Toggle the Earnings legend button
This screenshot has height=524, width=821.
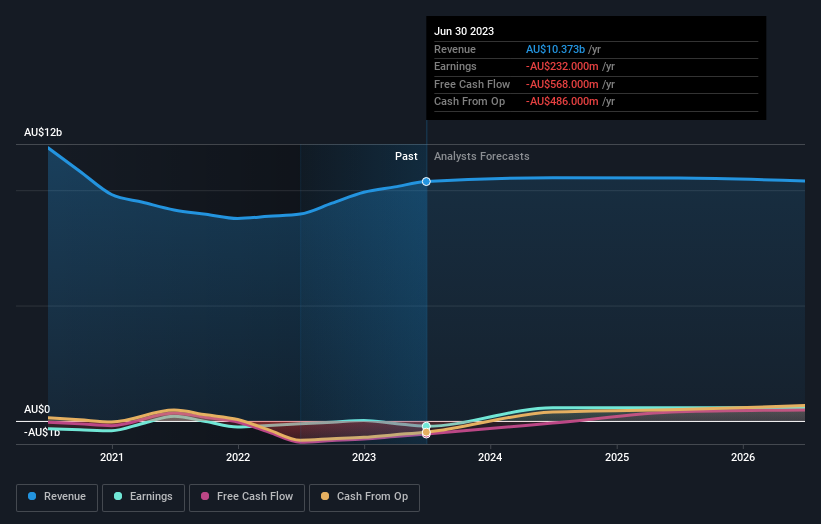143,497
